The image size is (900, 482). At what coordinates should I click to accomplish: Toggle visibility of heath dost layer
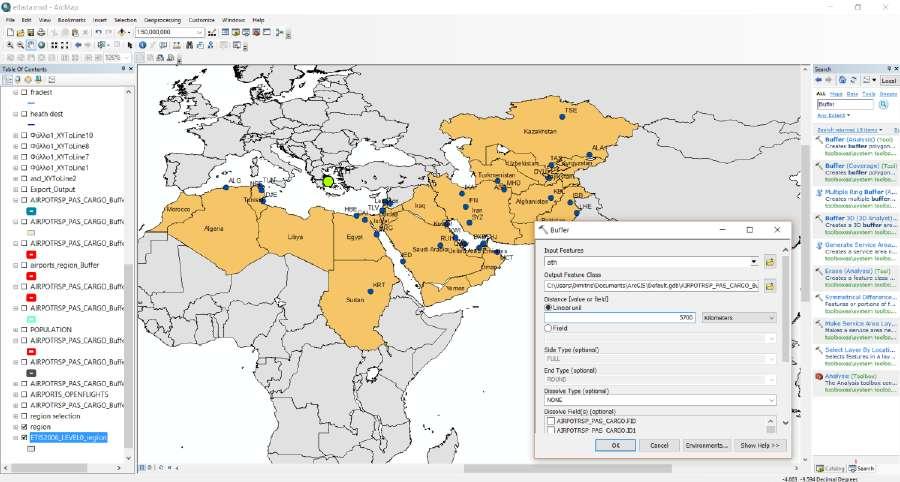click(24, 114)
